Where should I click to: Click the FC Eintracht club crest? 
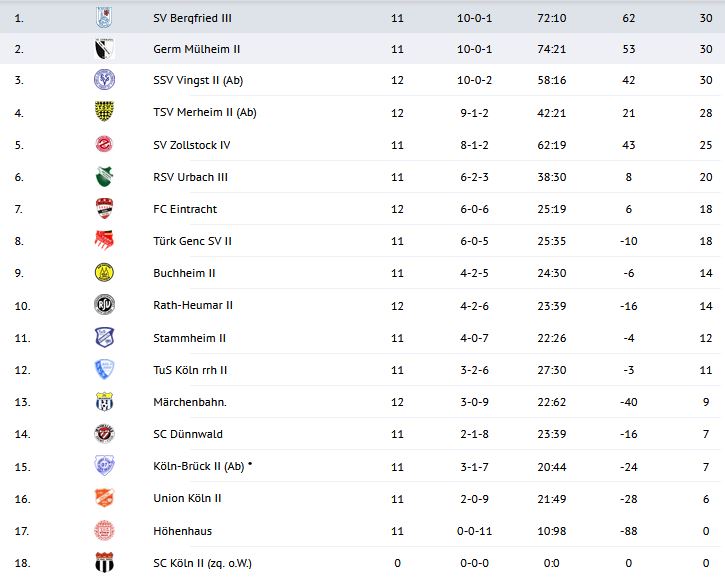[104, 209]
